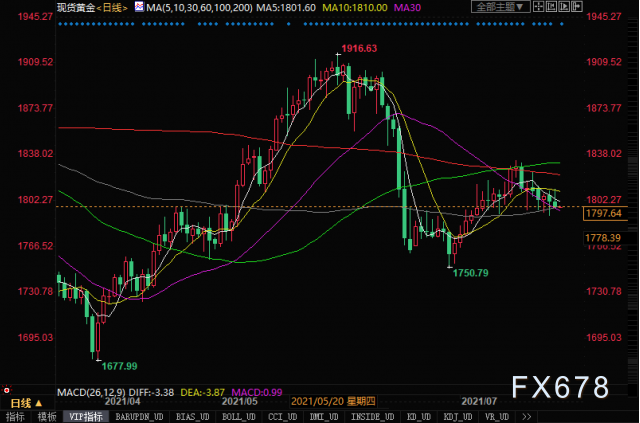Open the 日线 period selector at bottom left
This screenshot has width=640, height=423.
click(x=26, y=403)
